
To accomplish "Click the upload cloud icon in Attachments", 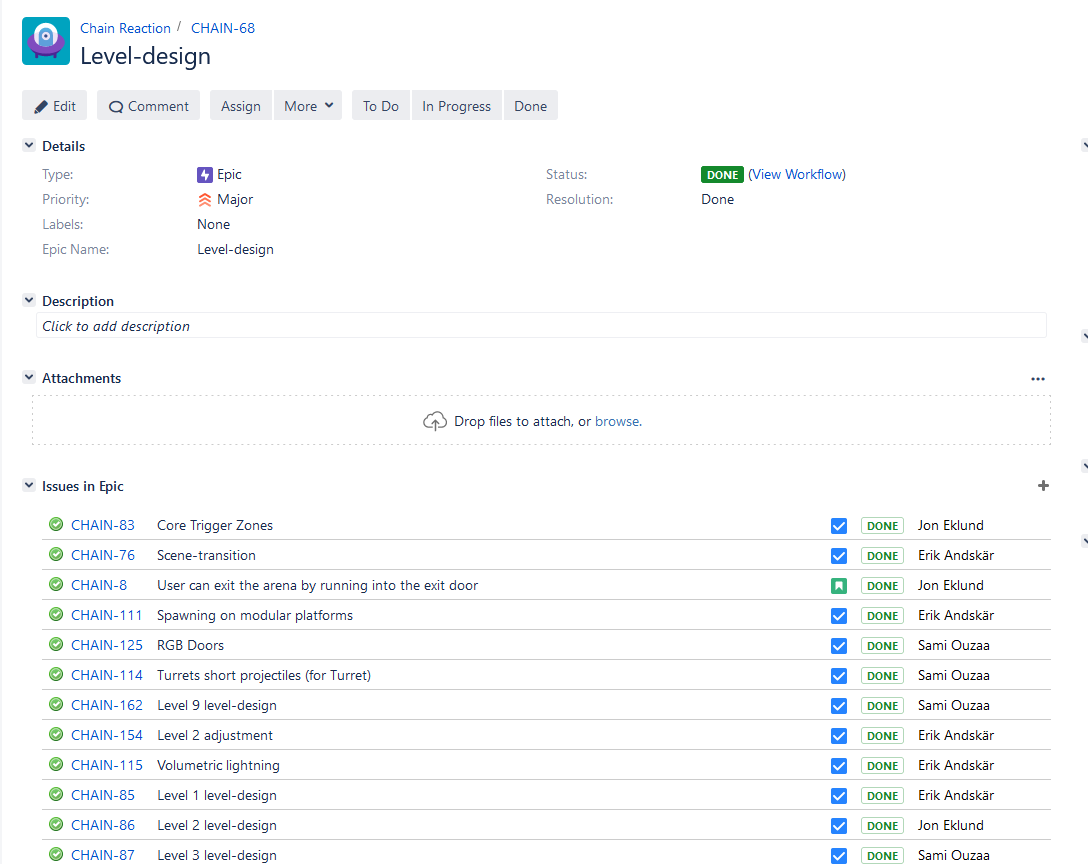I will [434, 422].
